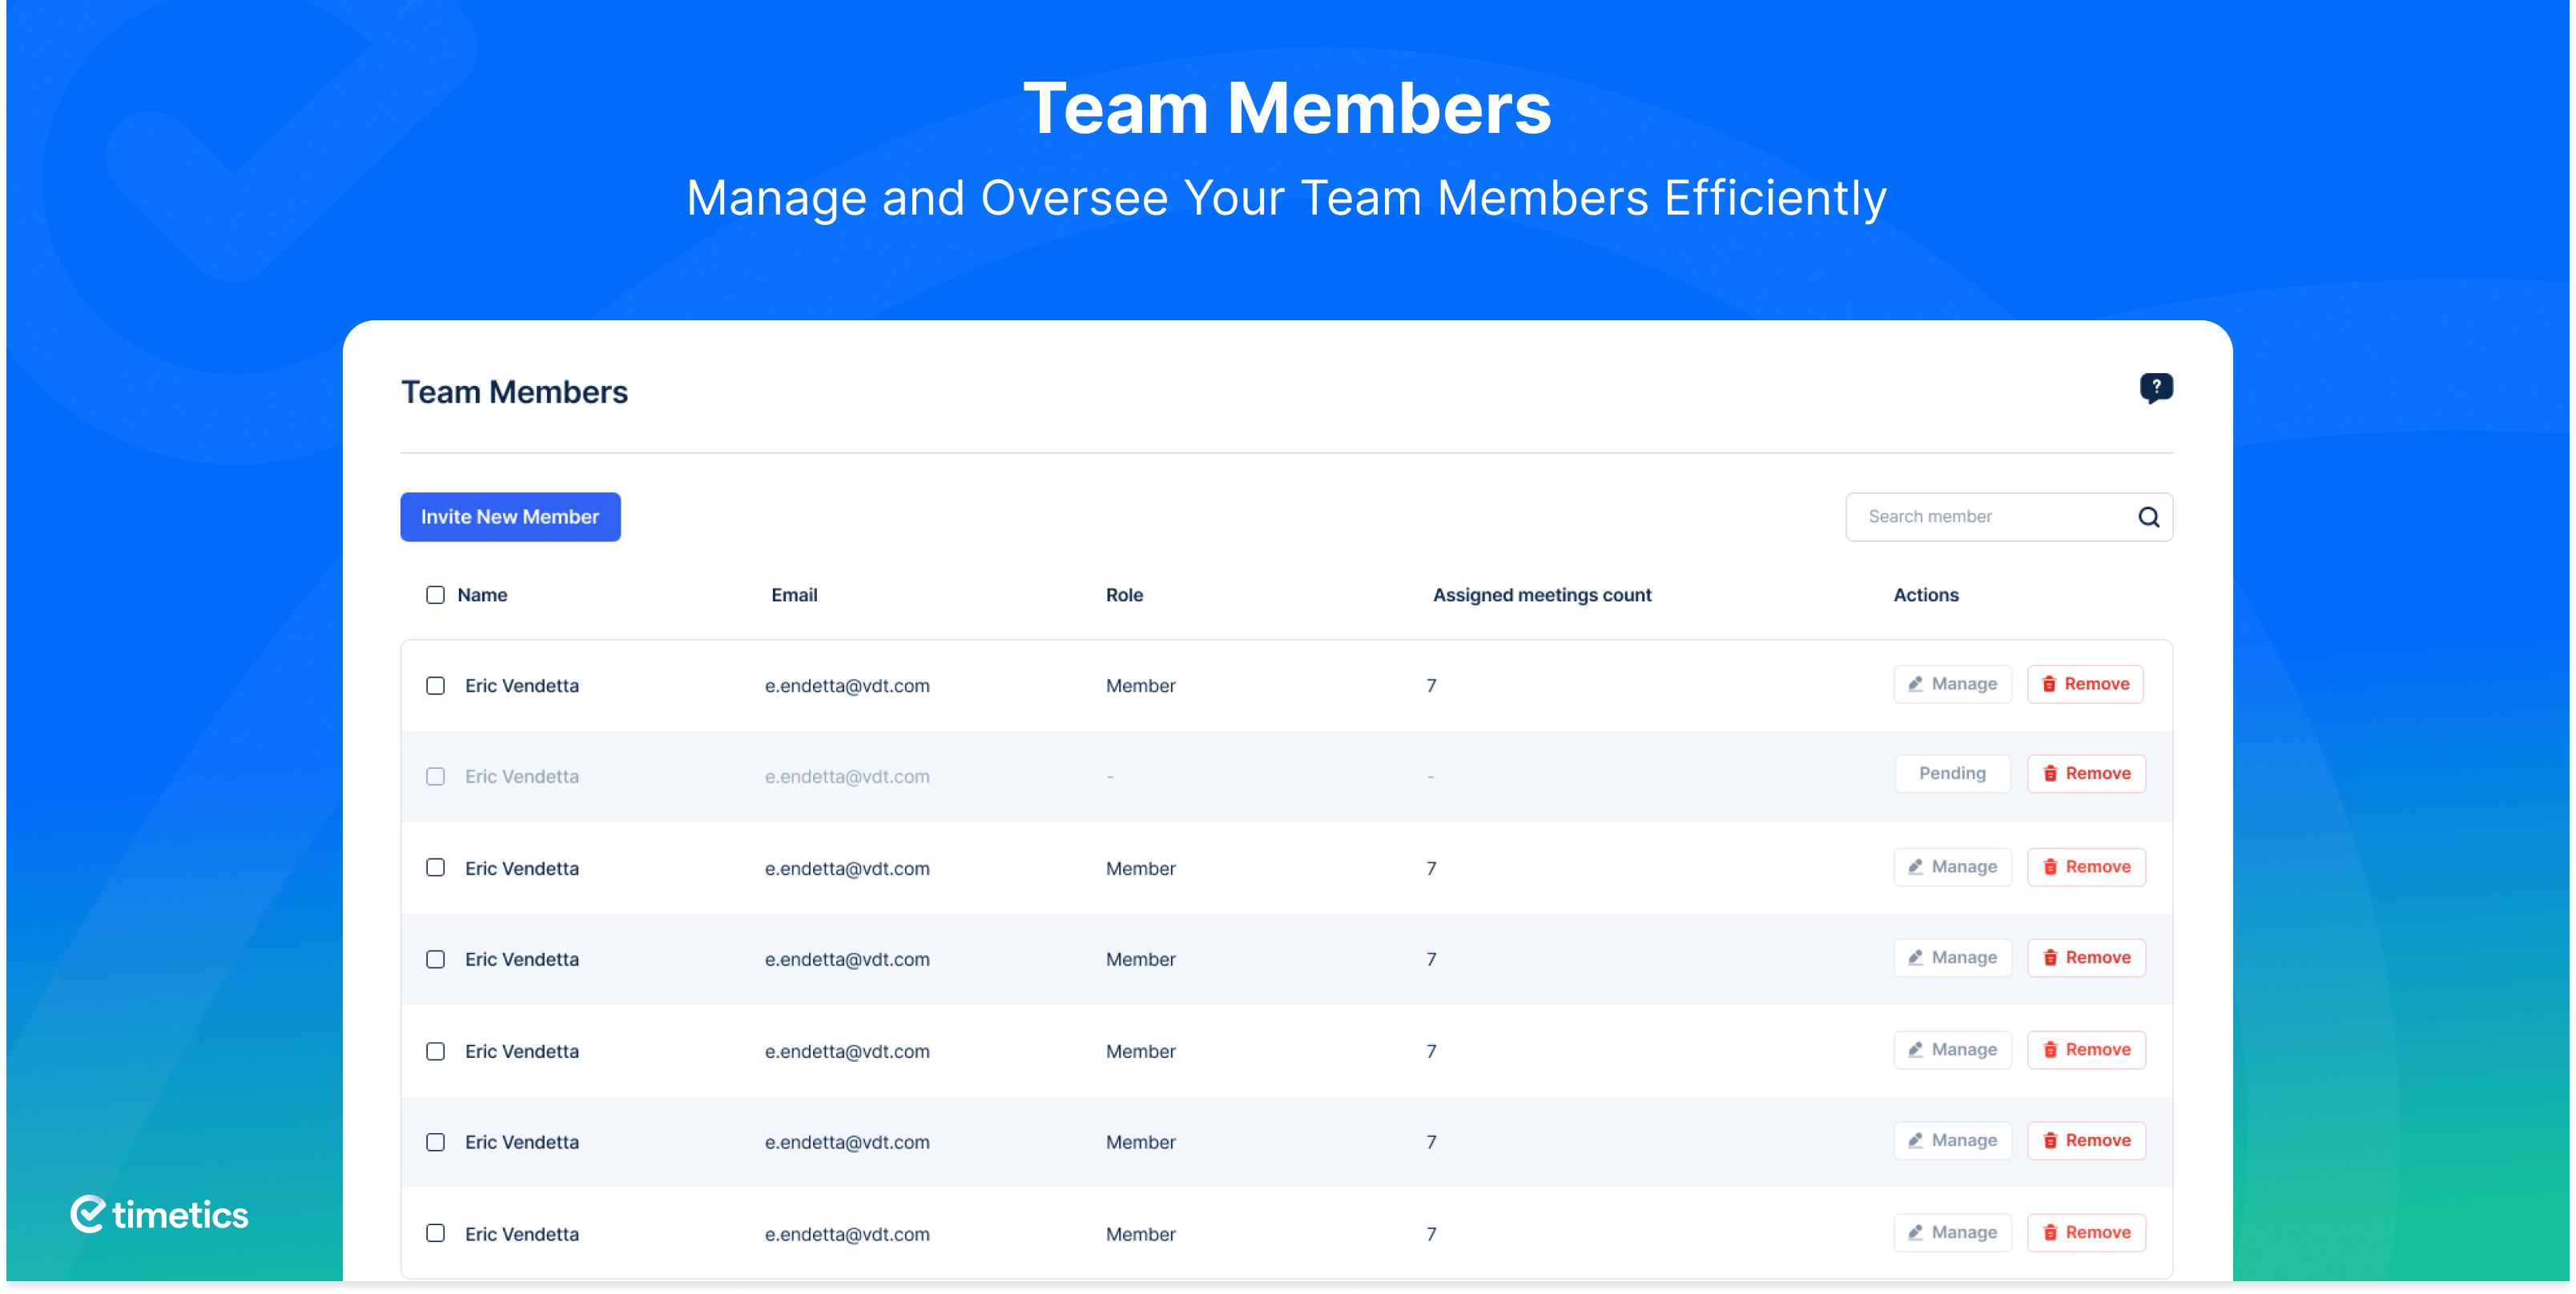Tick checkbox in row right below pending row
Viewport: 2576px width, 1294px height.
pos(435,867)
